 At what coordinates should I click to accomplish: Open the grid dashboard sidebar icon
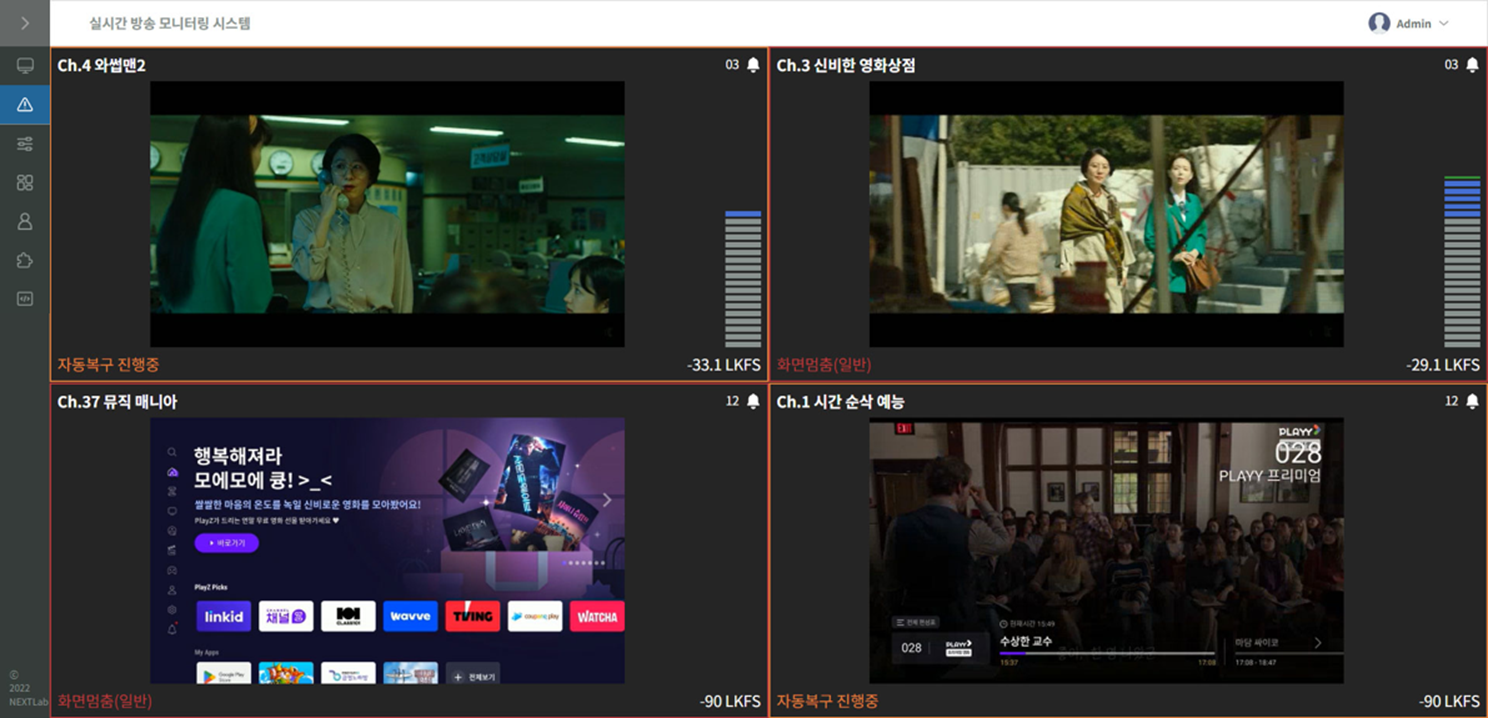pyautogui.click(x=25, y=183)
